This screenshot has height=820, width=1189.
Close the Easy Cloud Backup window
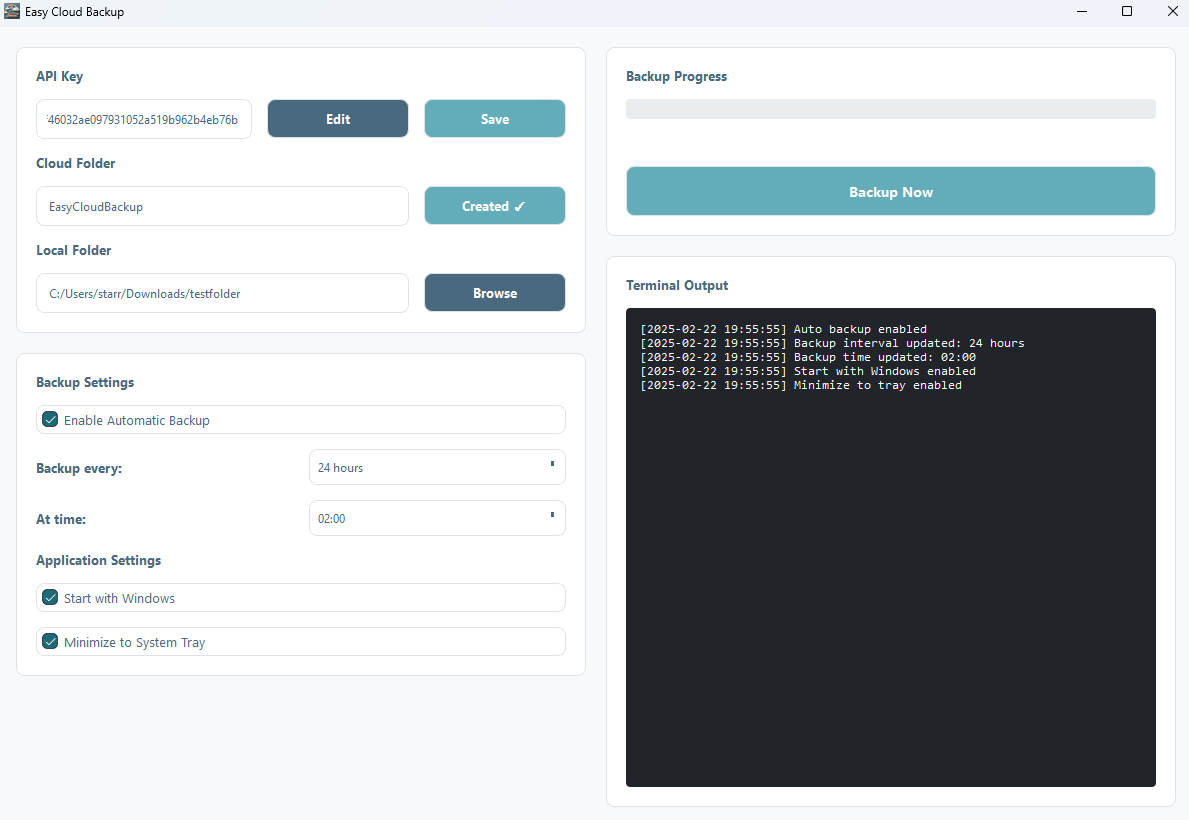coord(1172,11)
